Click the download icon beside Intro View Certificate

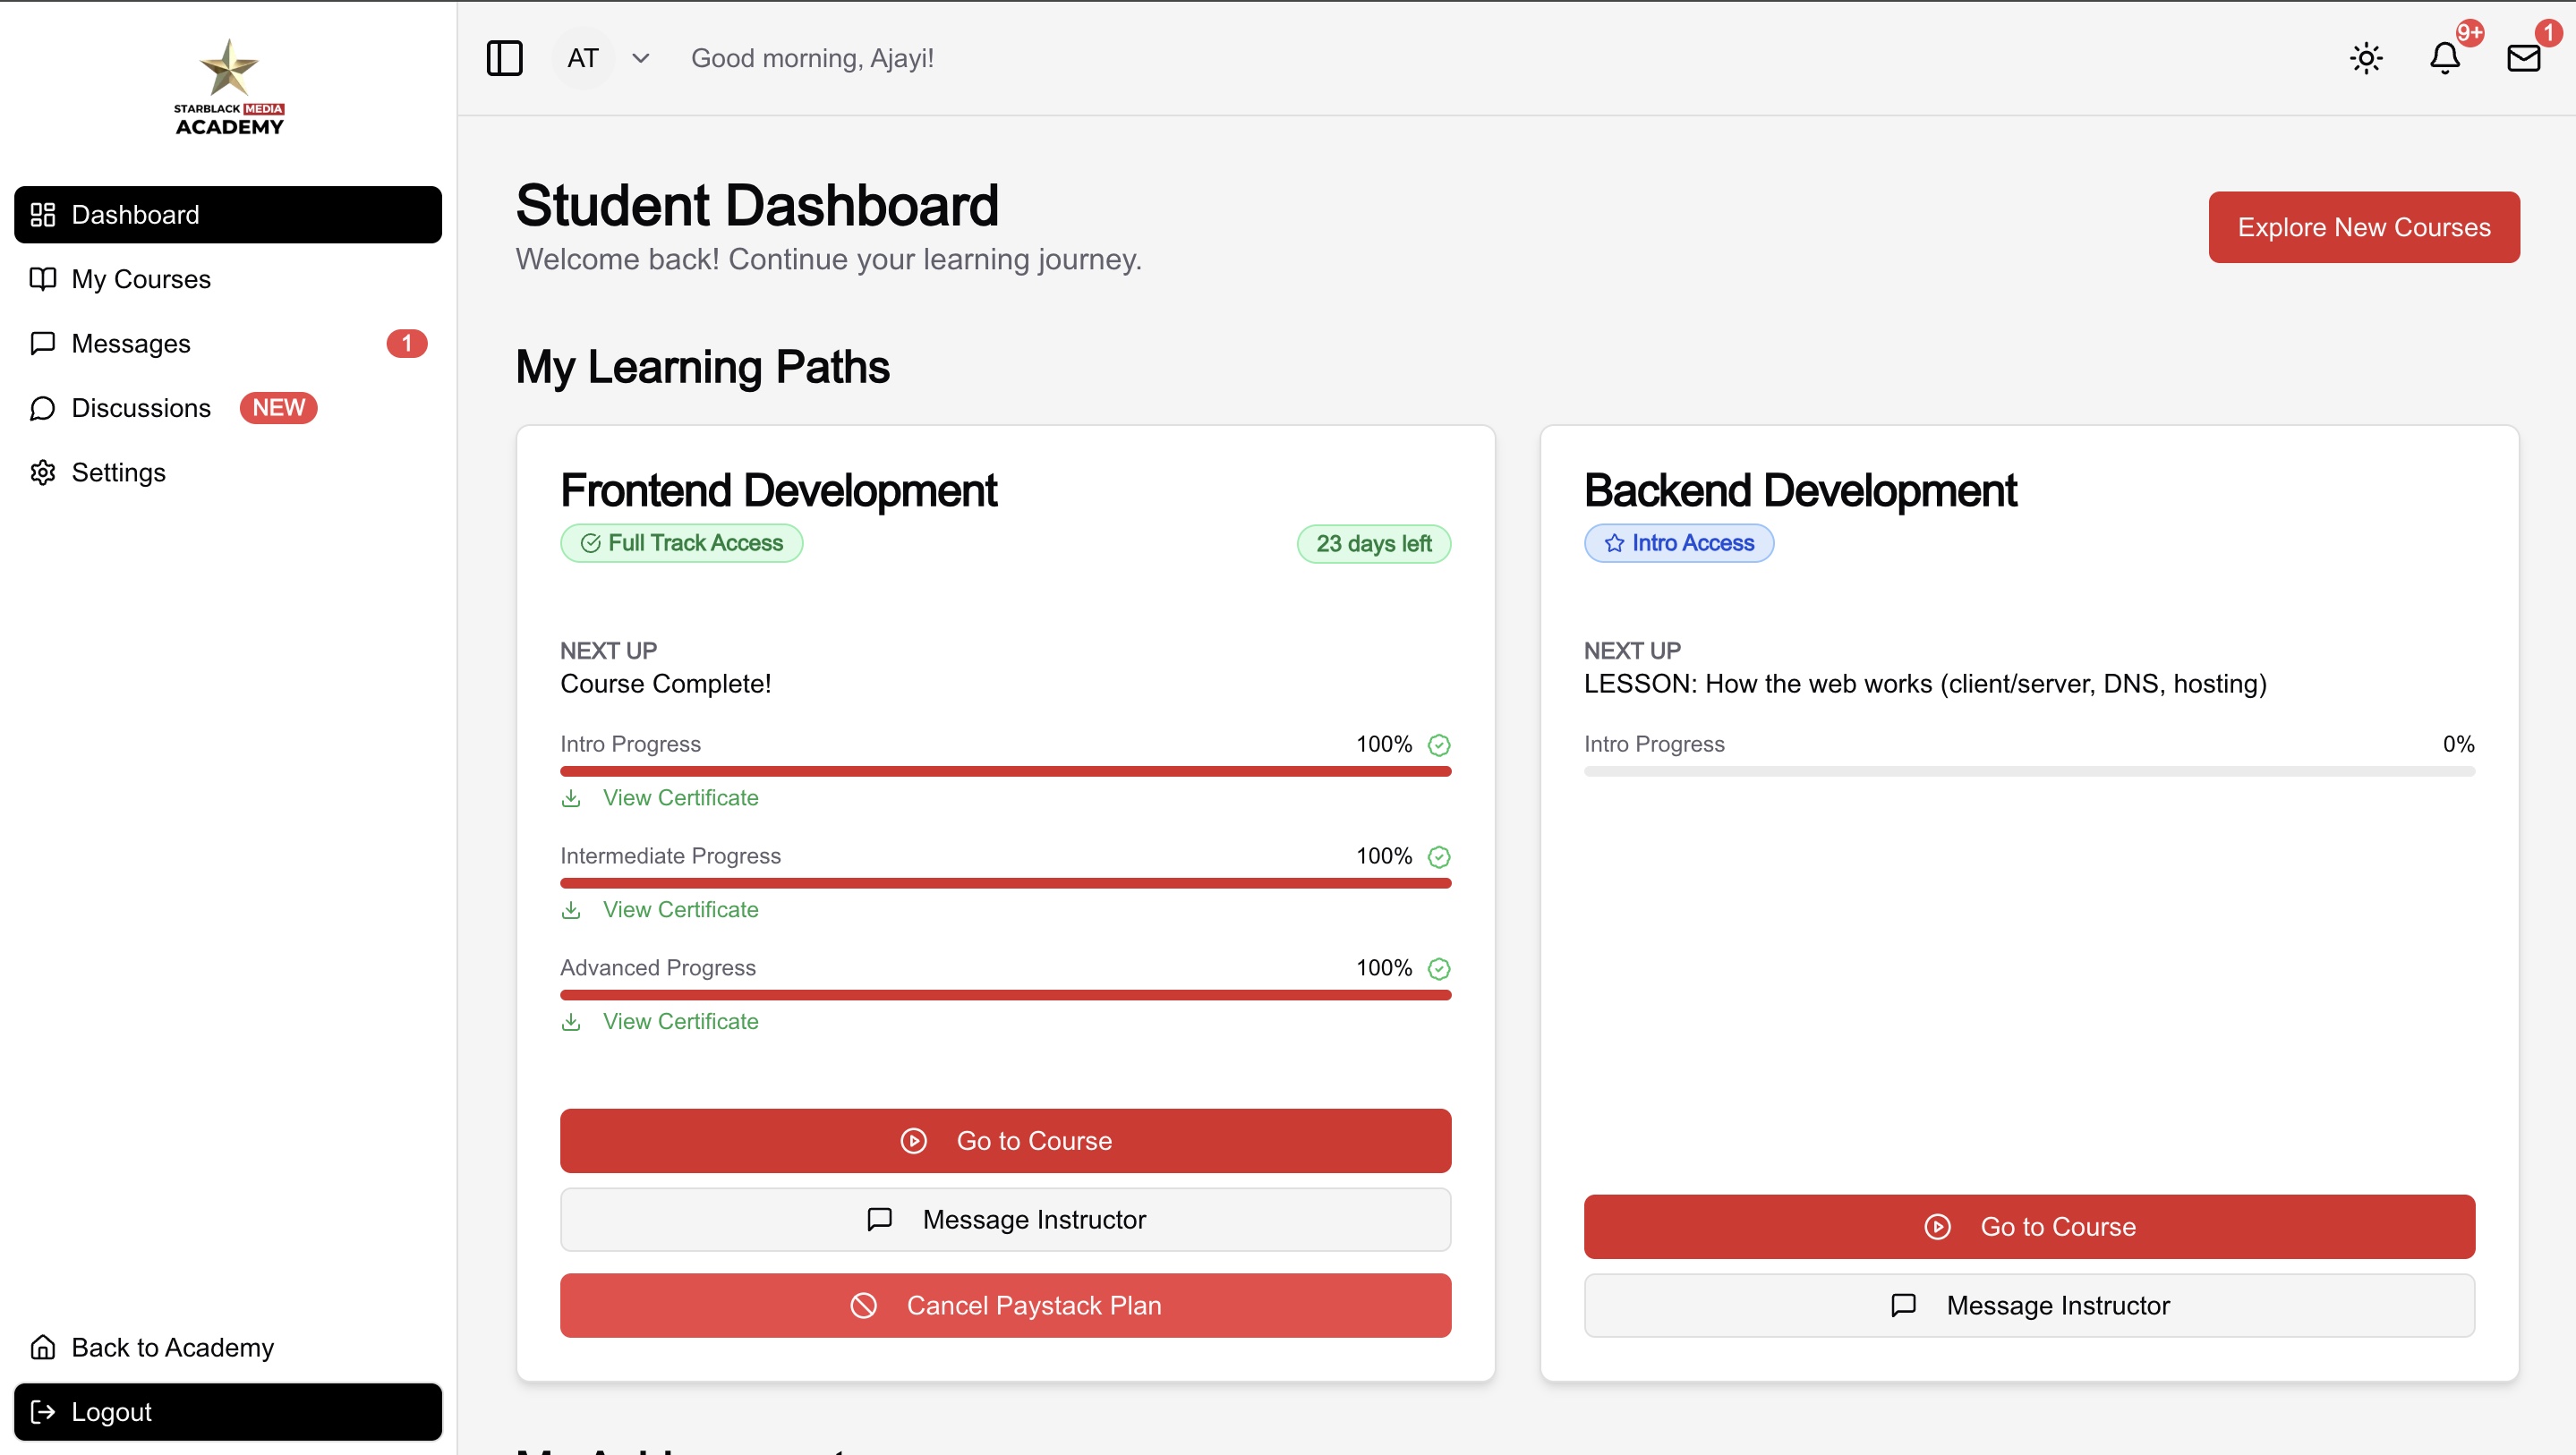point(572,798)
